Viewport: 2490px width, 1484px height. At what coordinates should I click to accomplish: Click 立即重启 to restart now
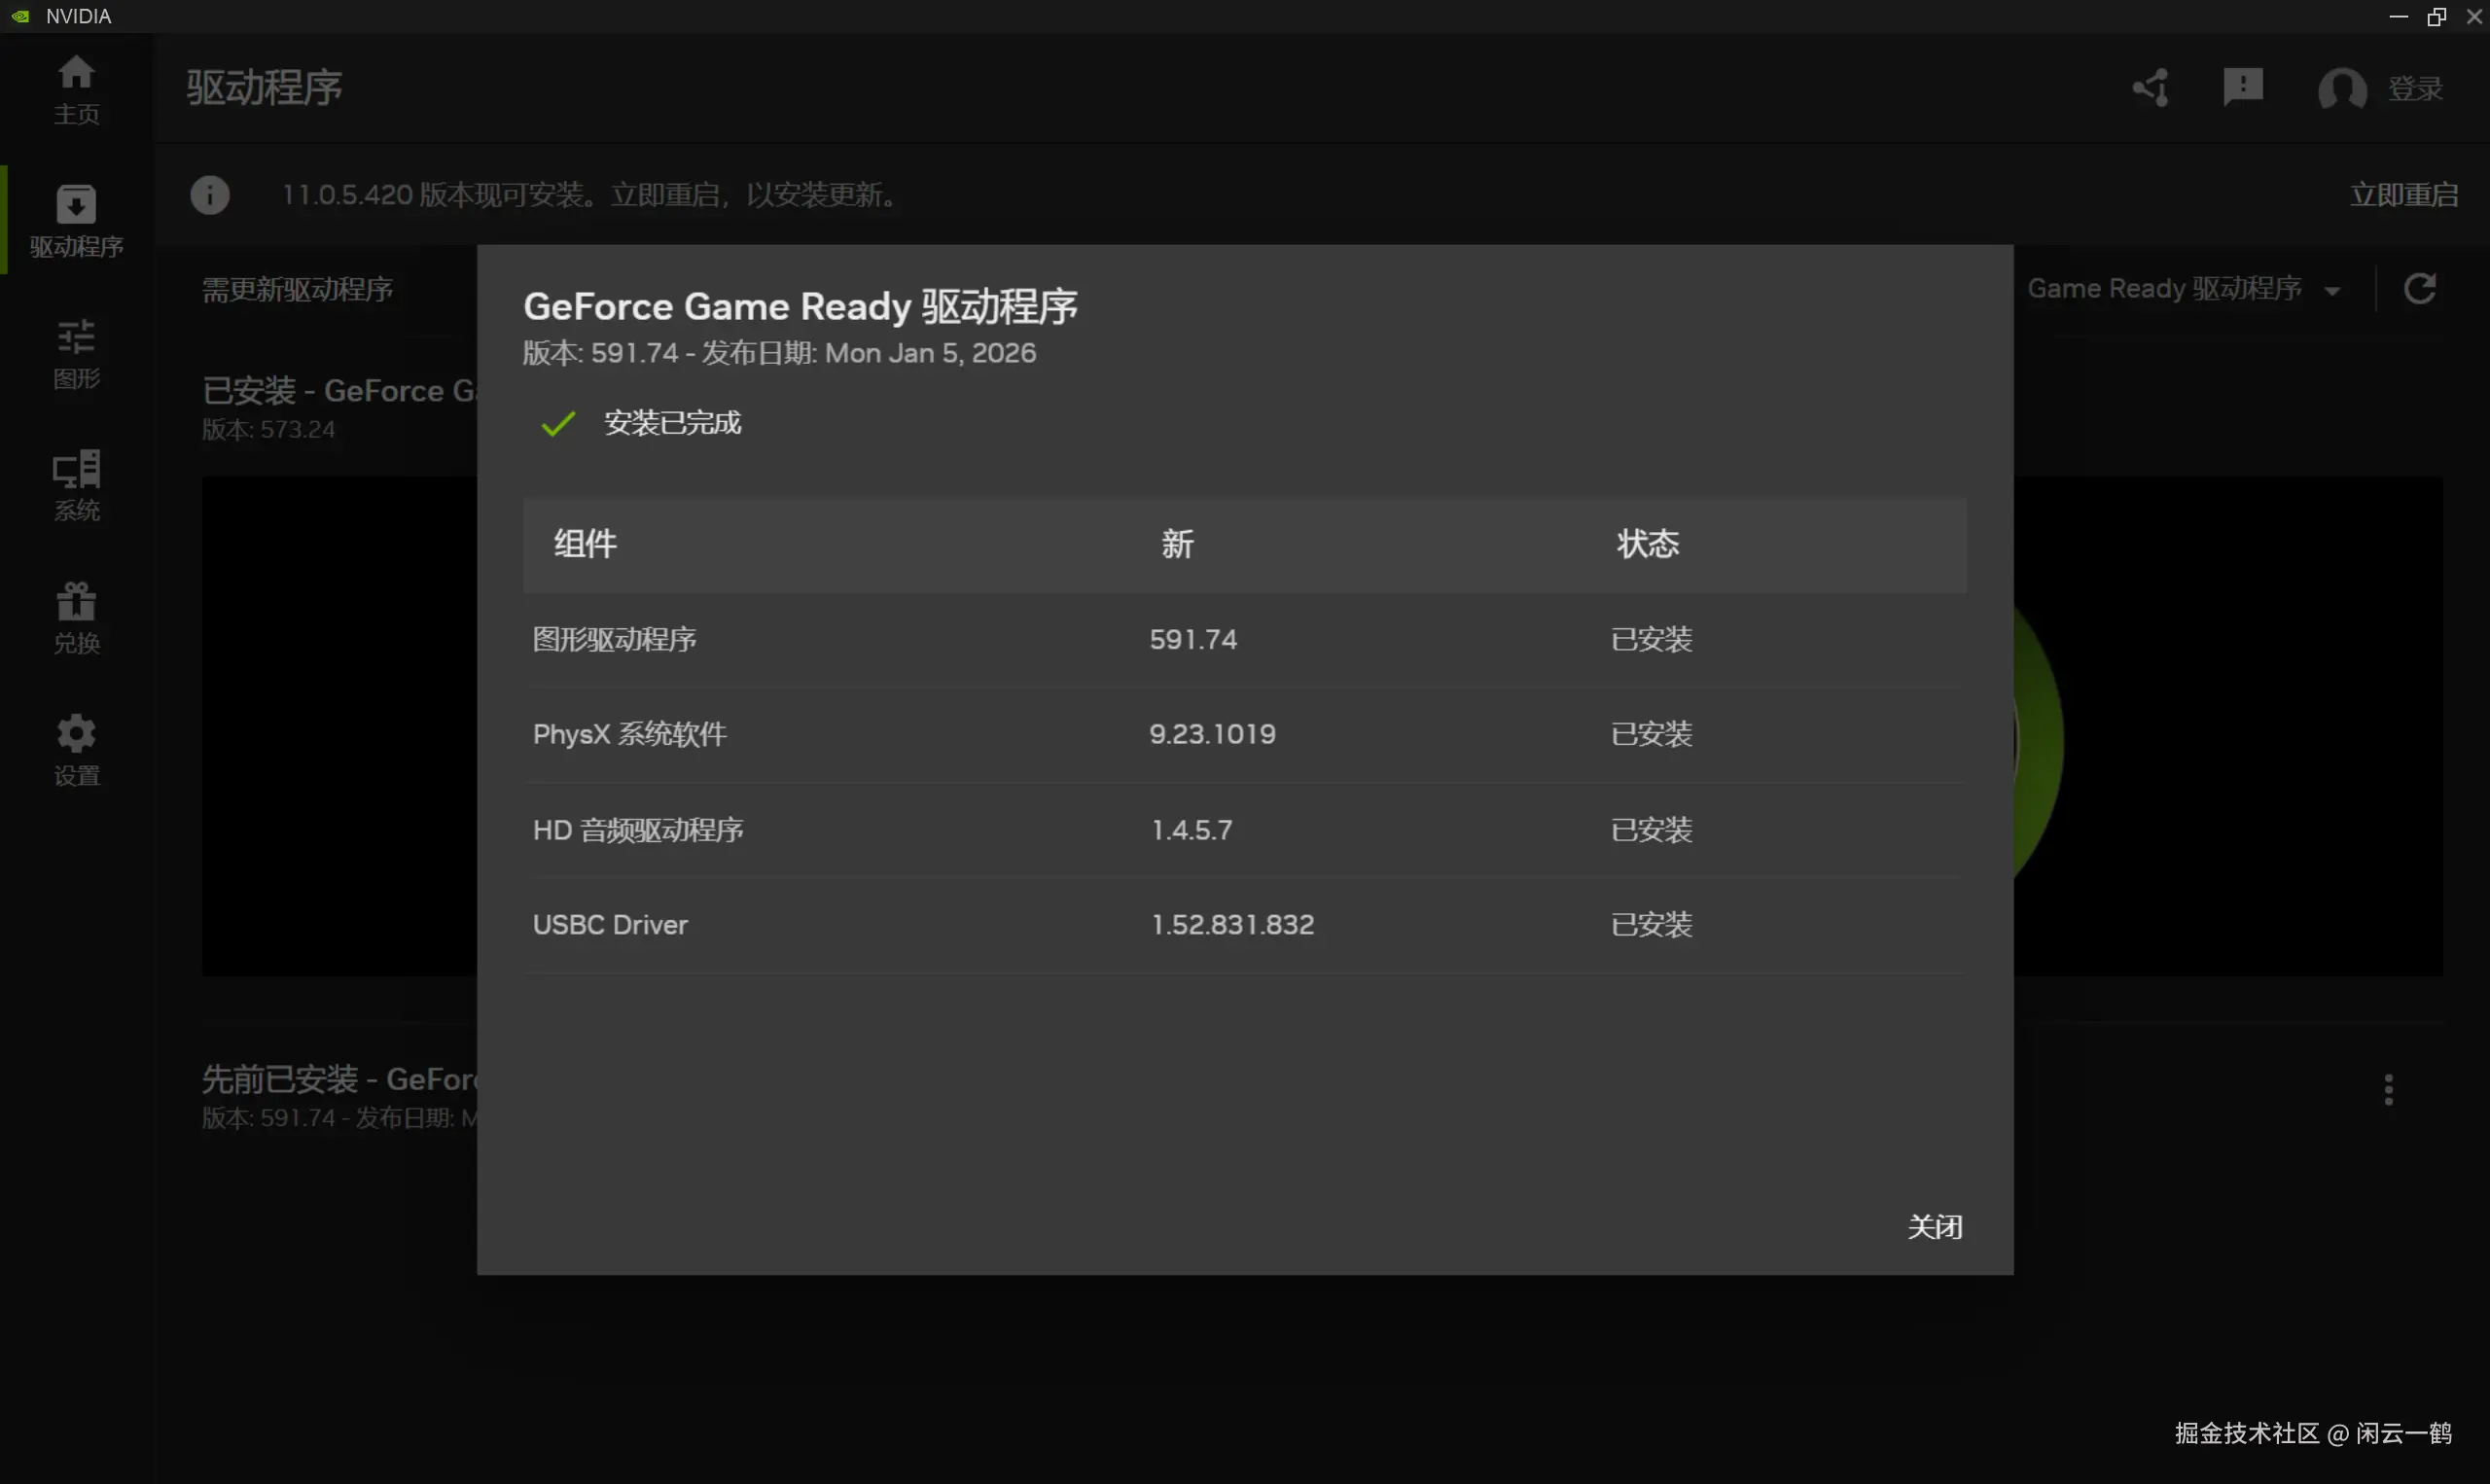(2403, 194)
